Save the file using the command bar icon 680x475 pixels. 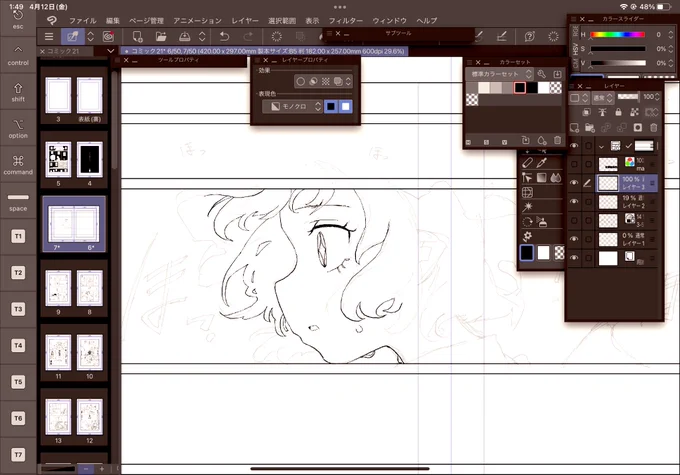tap(184, 37)
